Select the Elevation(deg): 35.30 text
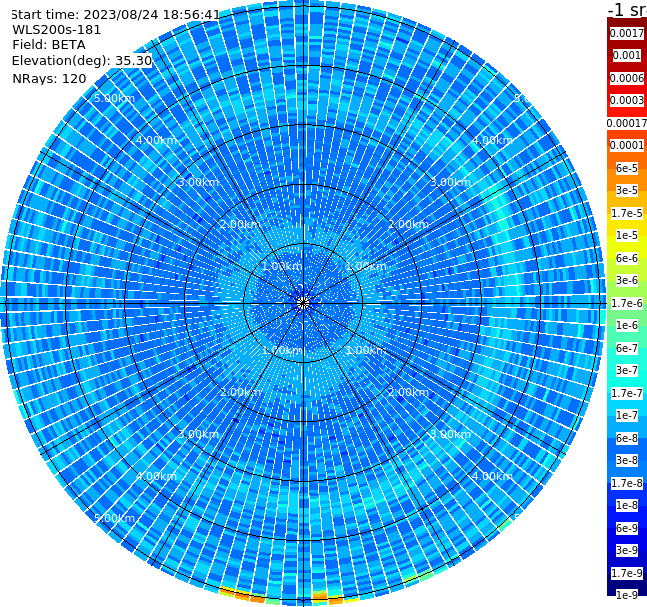This screenshot has height=607, width=647. point(82,61)
